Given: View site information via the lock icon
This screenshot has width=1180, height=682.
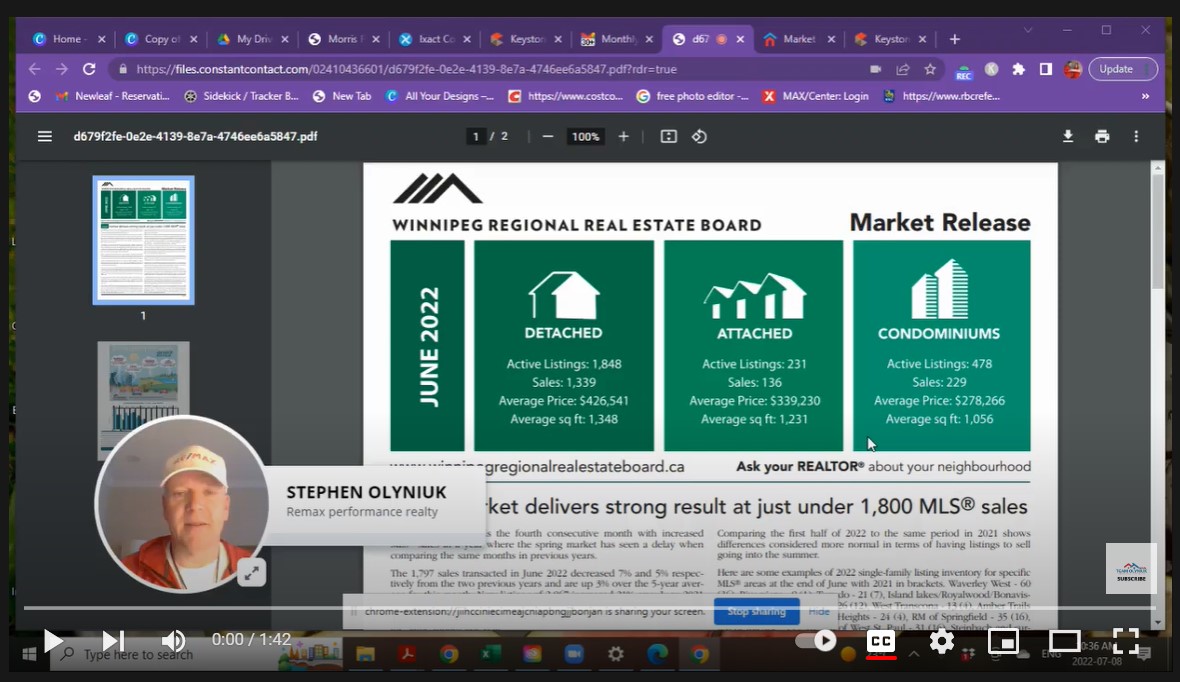Looking at the screenshot, I should click(x=123, y=69).
